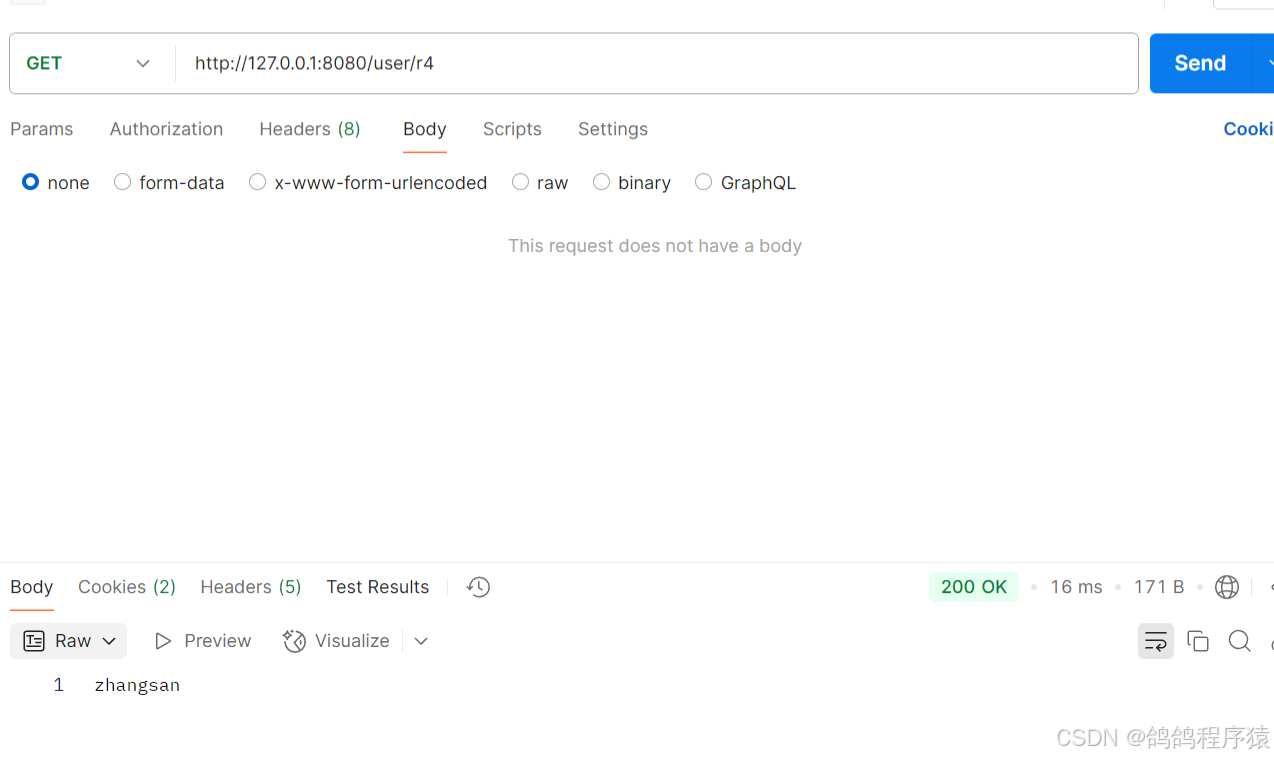Open the Raw format dropdown
The height and width of the screenshot is (759, 1274).
tap(68, 641)
